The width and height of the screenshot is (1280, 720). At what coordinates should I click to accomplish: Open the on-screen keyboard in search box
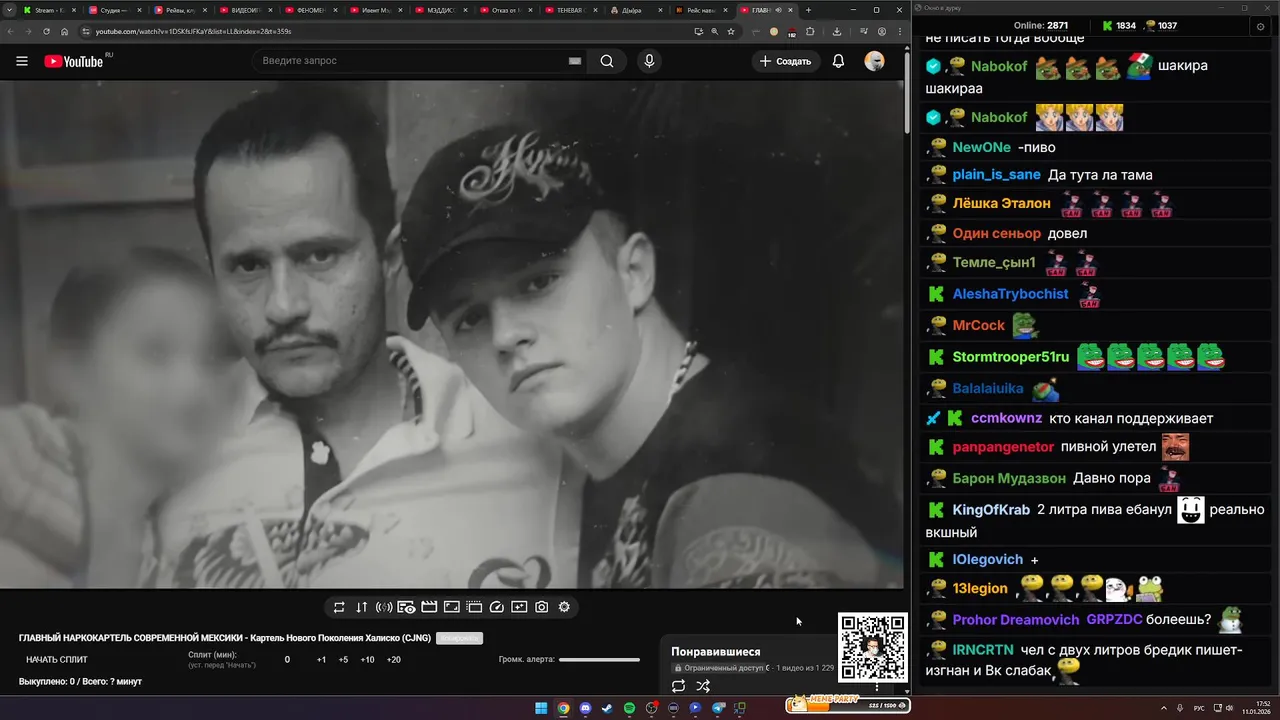coord(575,61)
